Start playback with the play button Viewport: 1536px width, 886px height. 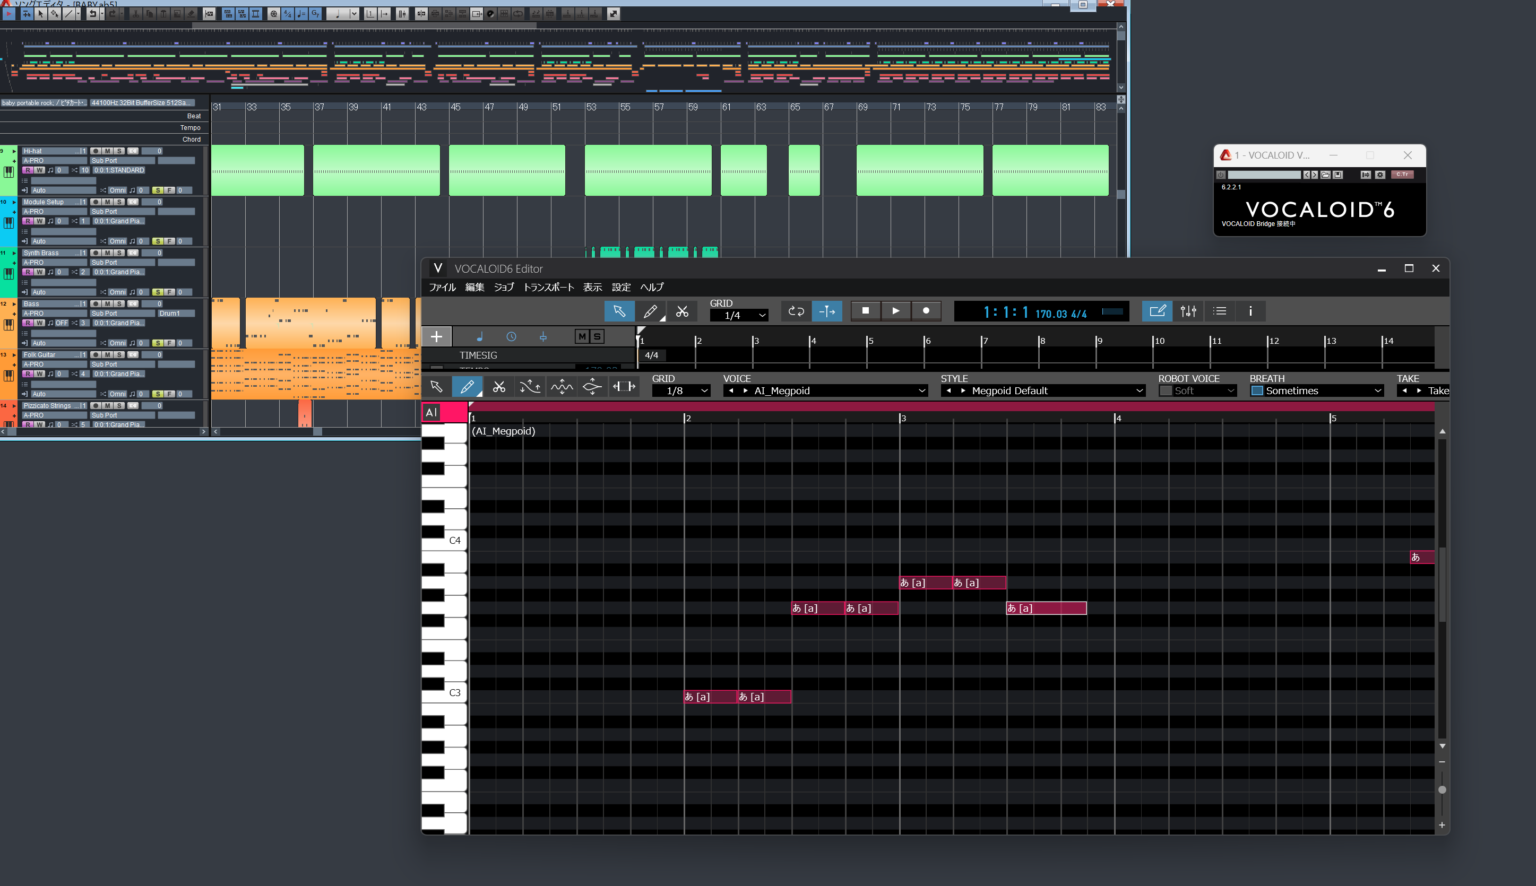click(x=895, y=311)
